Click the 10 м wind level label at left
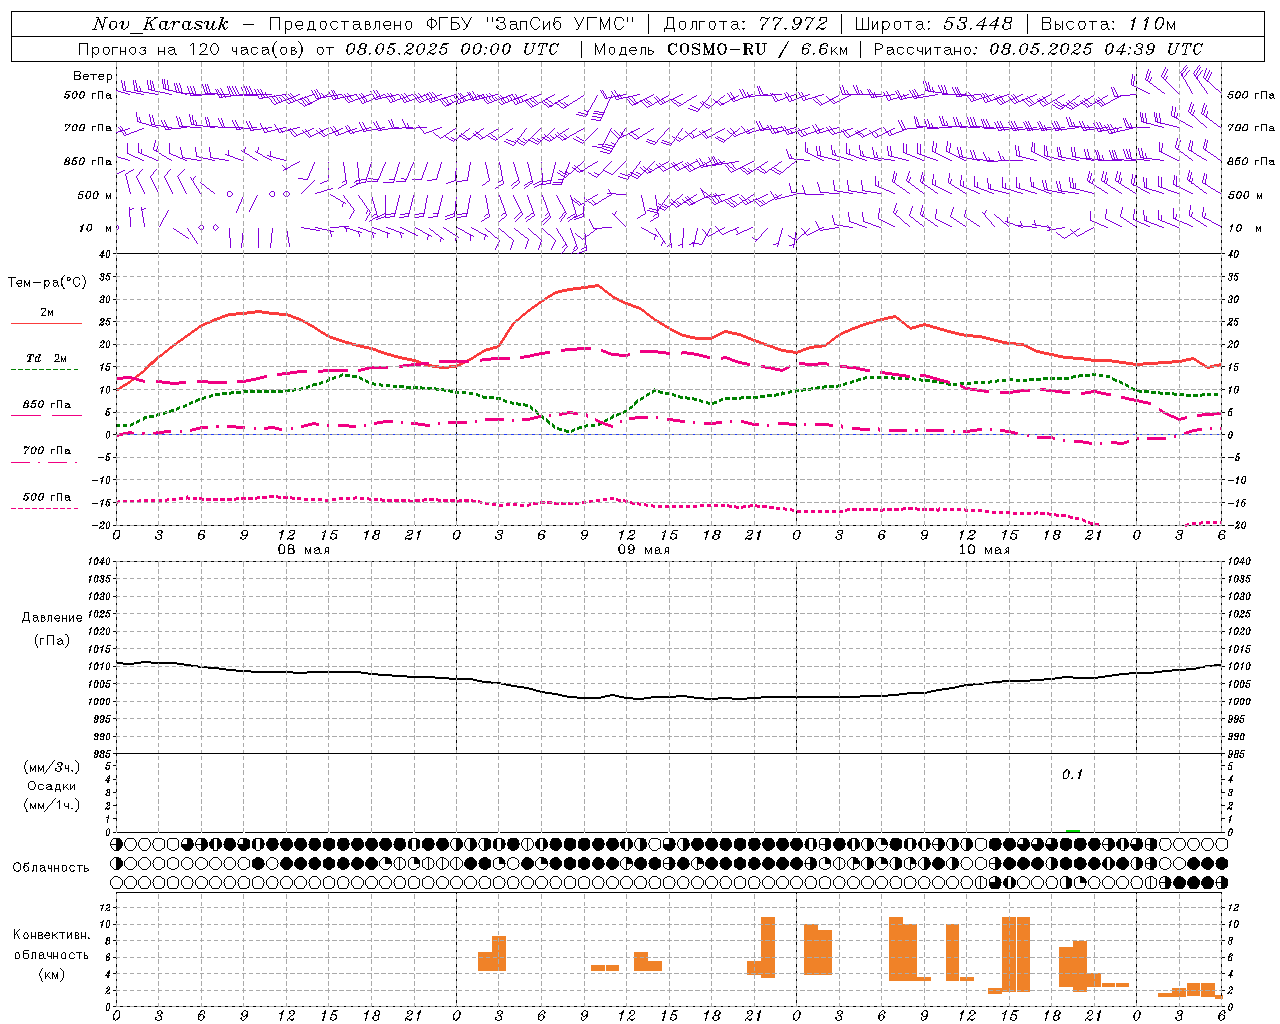This screenshot has height=1024, width=1280. [x=96, y=229]
